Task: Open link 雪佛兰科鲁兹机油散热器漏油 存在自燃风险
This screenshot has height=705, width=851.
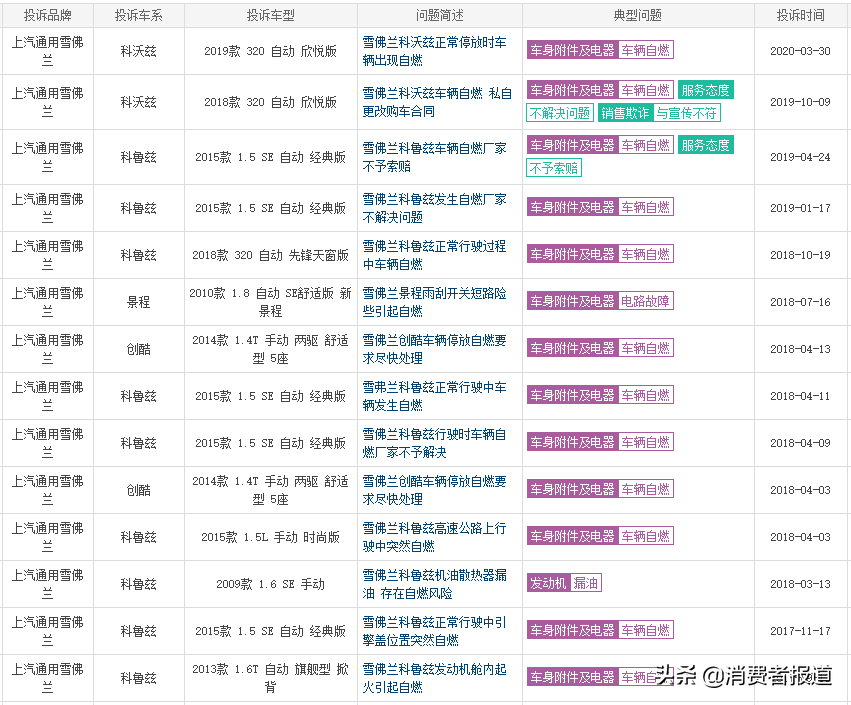Action: tap(435, 585)
